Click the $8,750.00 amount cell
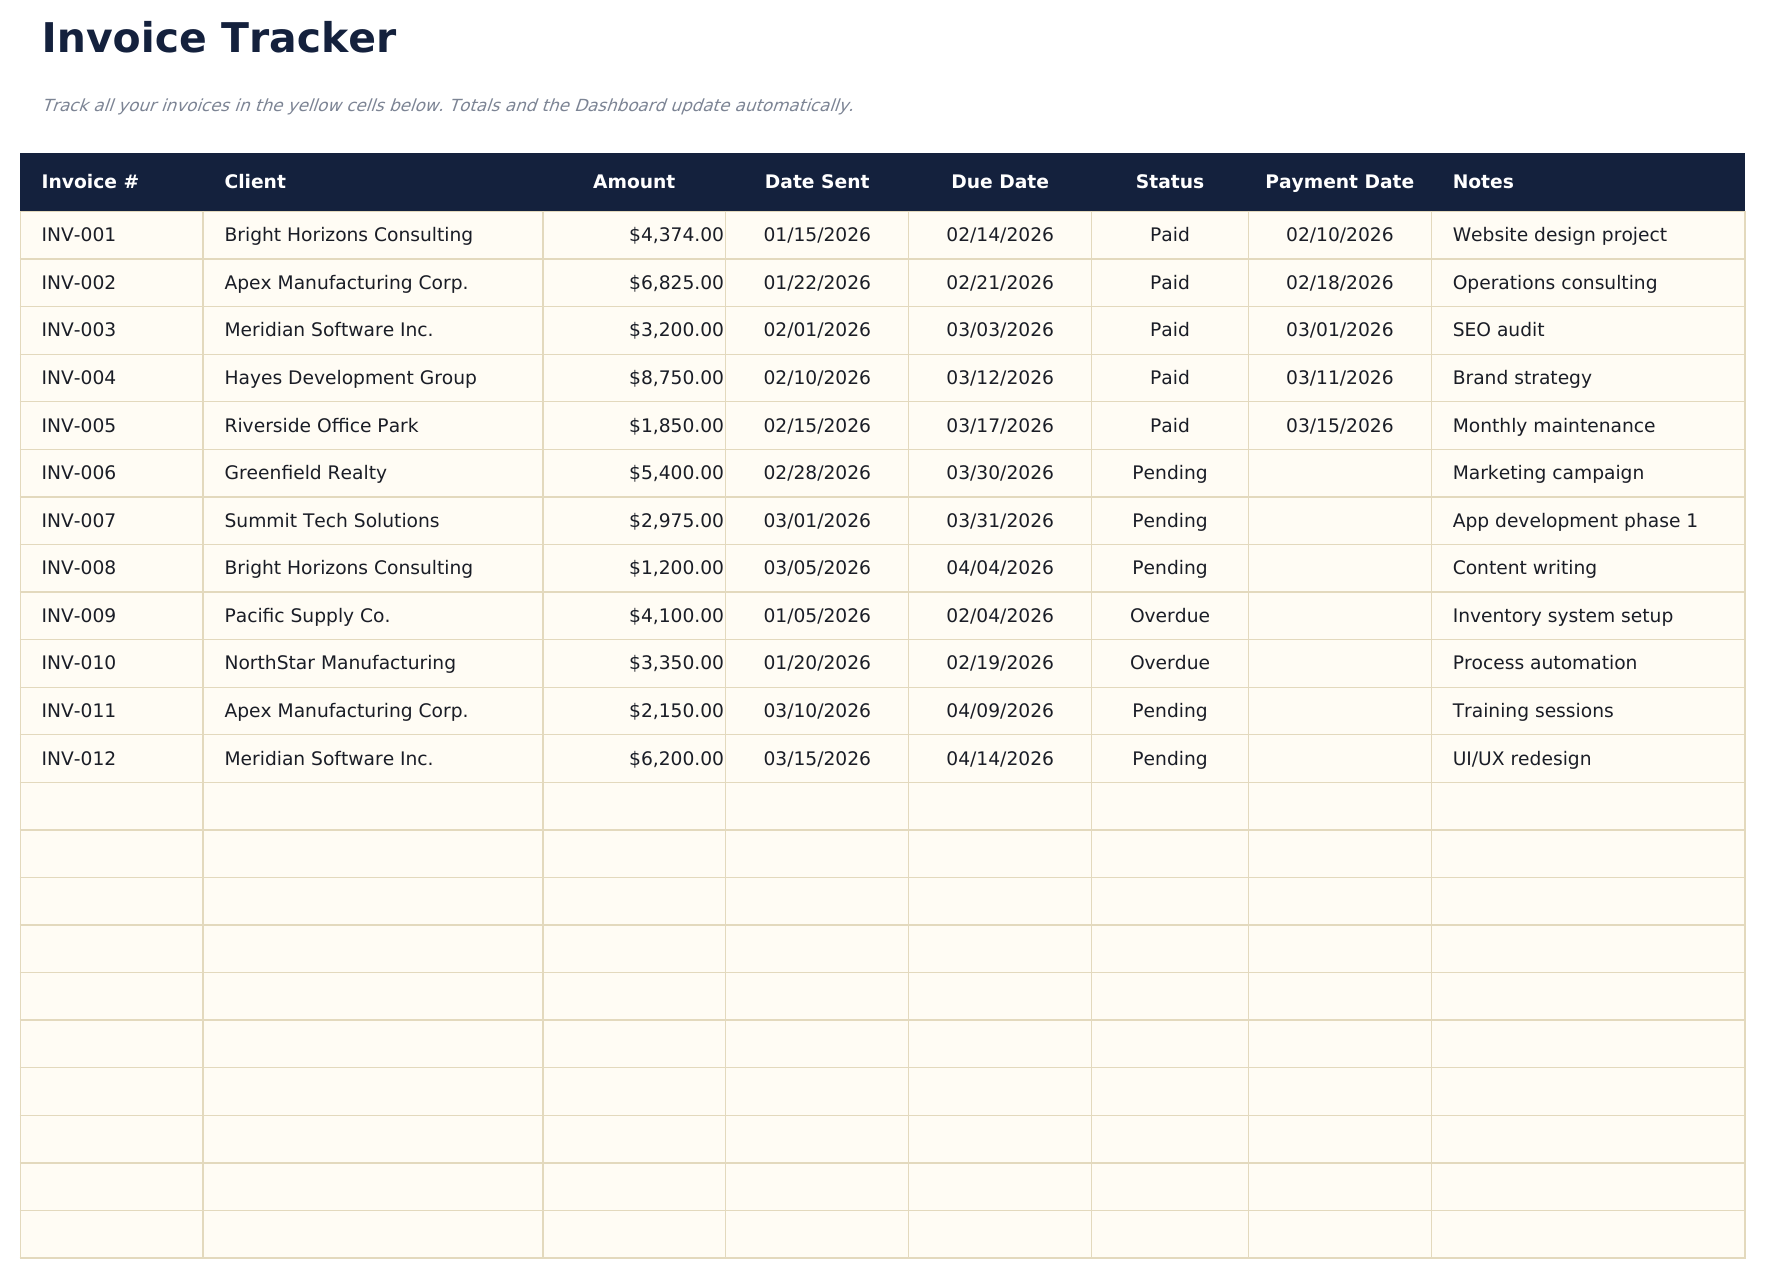 [x=675, y=377]
